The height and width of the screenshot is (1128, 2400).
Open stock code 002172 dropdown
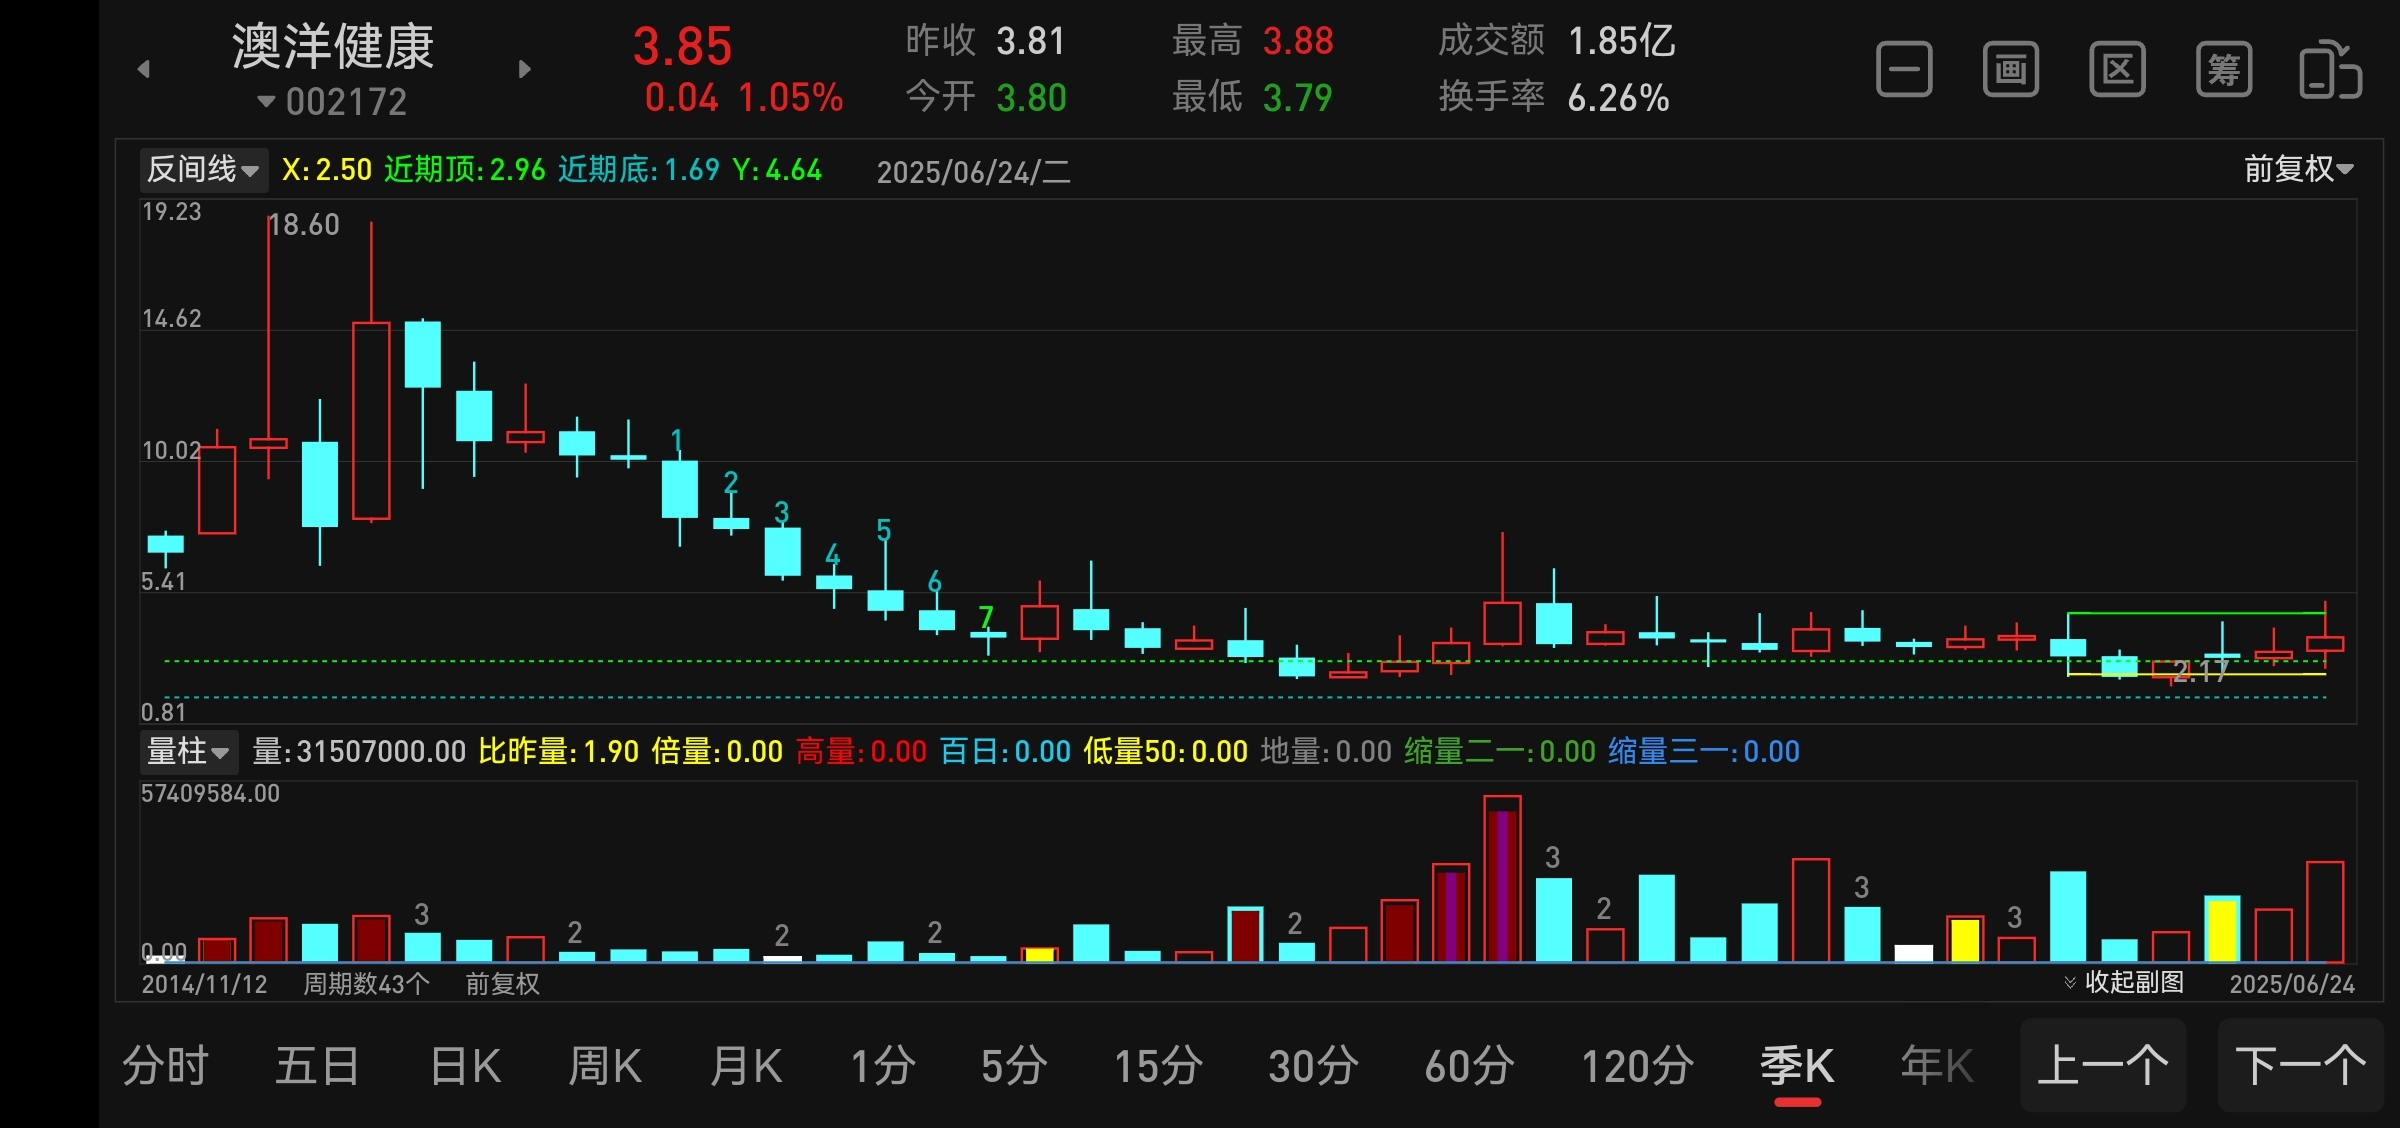(x=333, y=102)
